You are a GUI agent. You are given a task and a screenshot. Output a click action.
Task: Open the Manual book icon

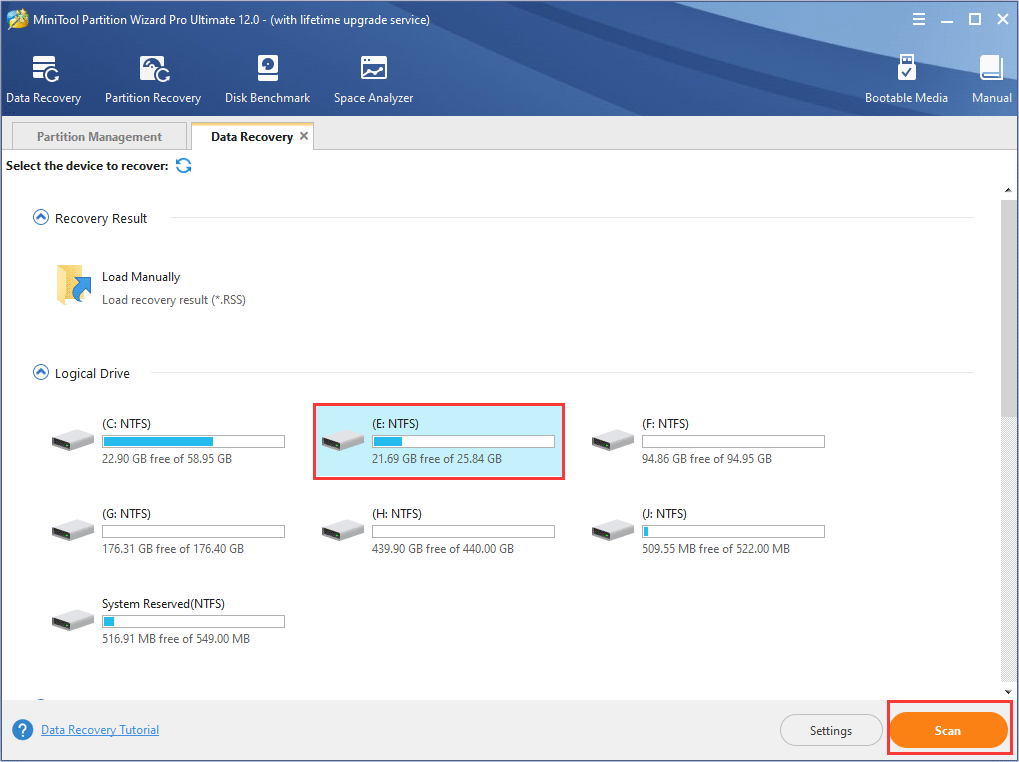pyautogui.click(x=992, y=69)
